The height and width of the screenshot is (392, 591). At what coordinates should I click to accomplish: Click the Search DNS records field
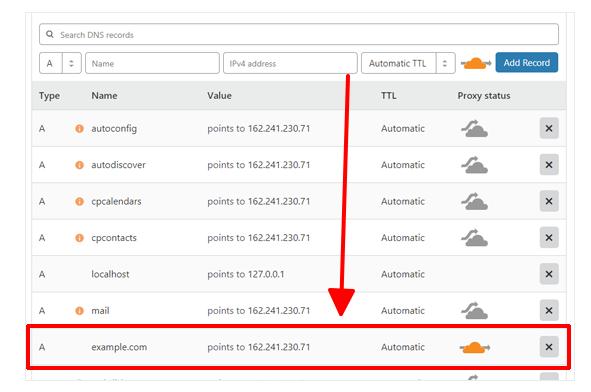point(299,34)
